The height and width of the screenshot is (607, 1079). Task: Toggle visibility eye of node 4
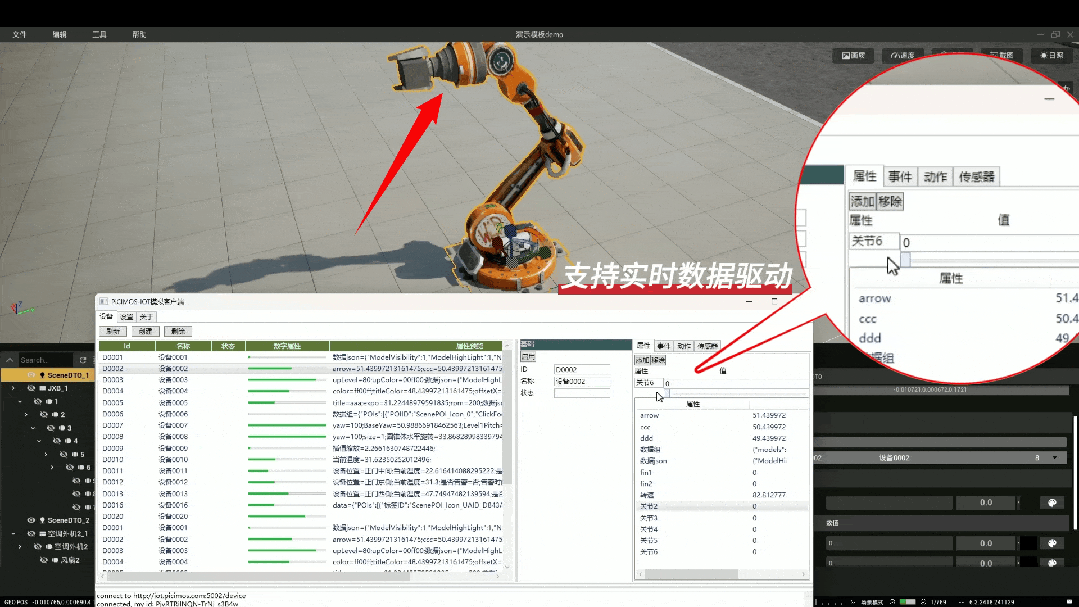coord(57,440)
